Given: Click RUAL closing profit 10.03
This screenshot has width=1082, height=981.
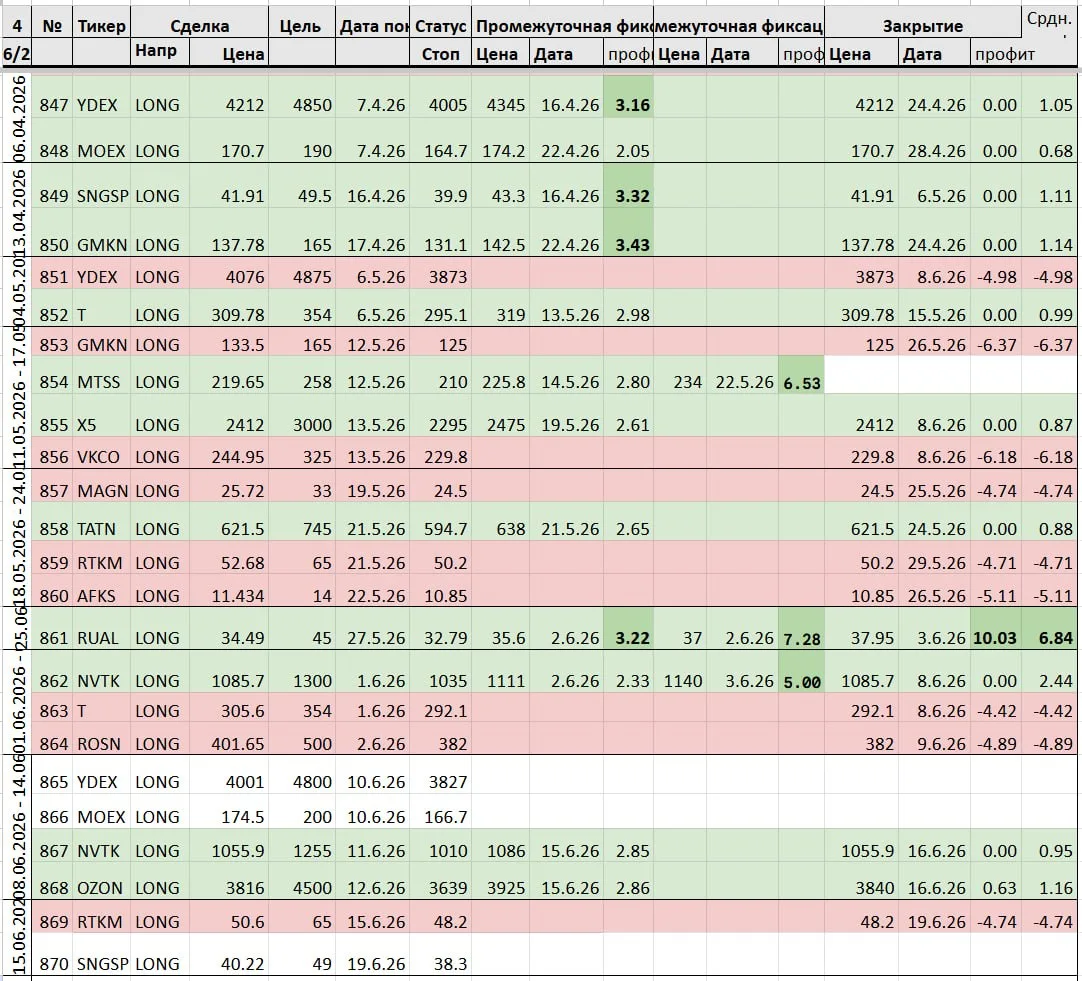Looking at the screenshot, I should tap(996, 638).
